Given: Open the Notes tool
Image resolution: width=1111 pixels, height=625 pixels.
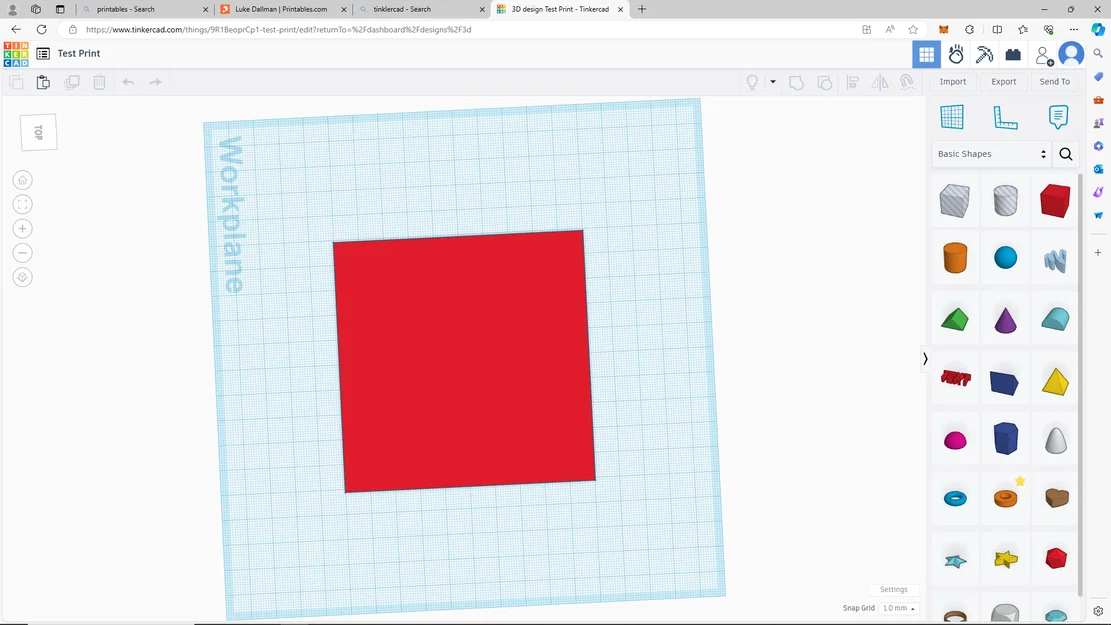Looking at the screenshot, I should (1058, 117).
